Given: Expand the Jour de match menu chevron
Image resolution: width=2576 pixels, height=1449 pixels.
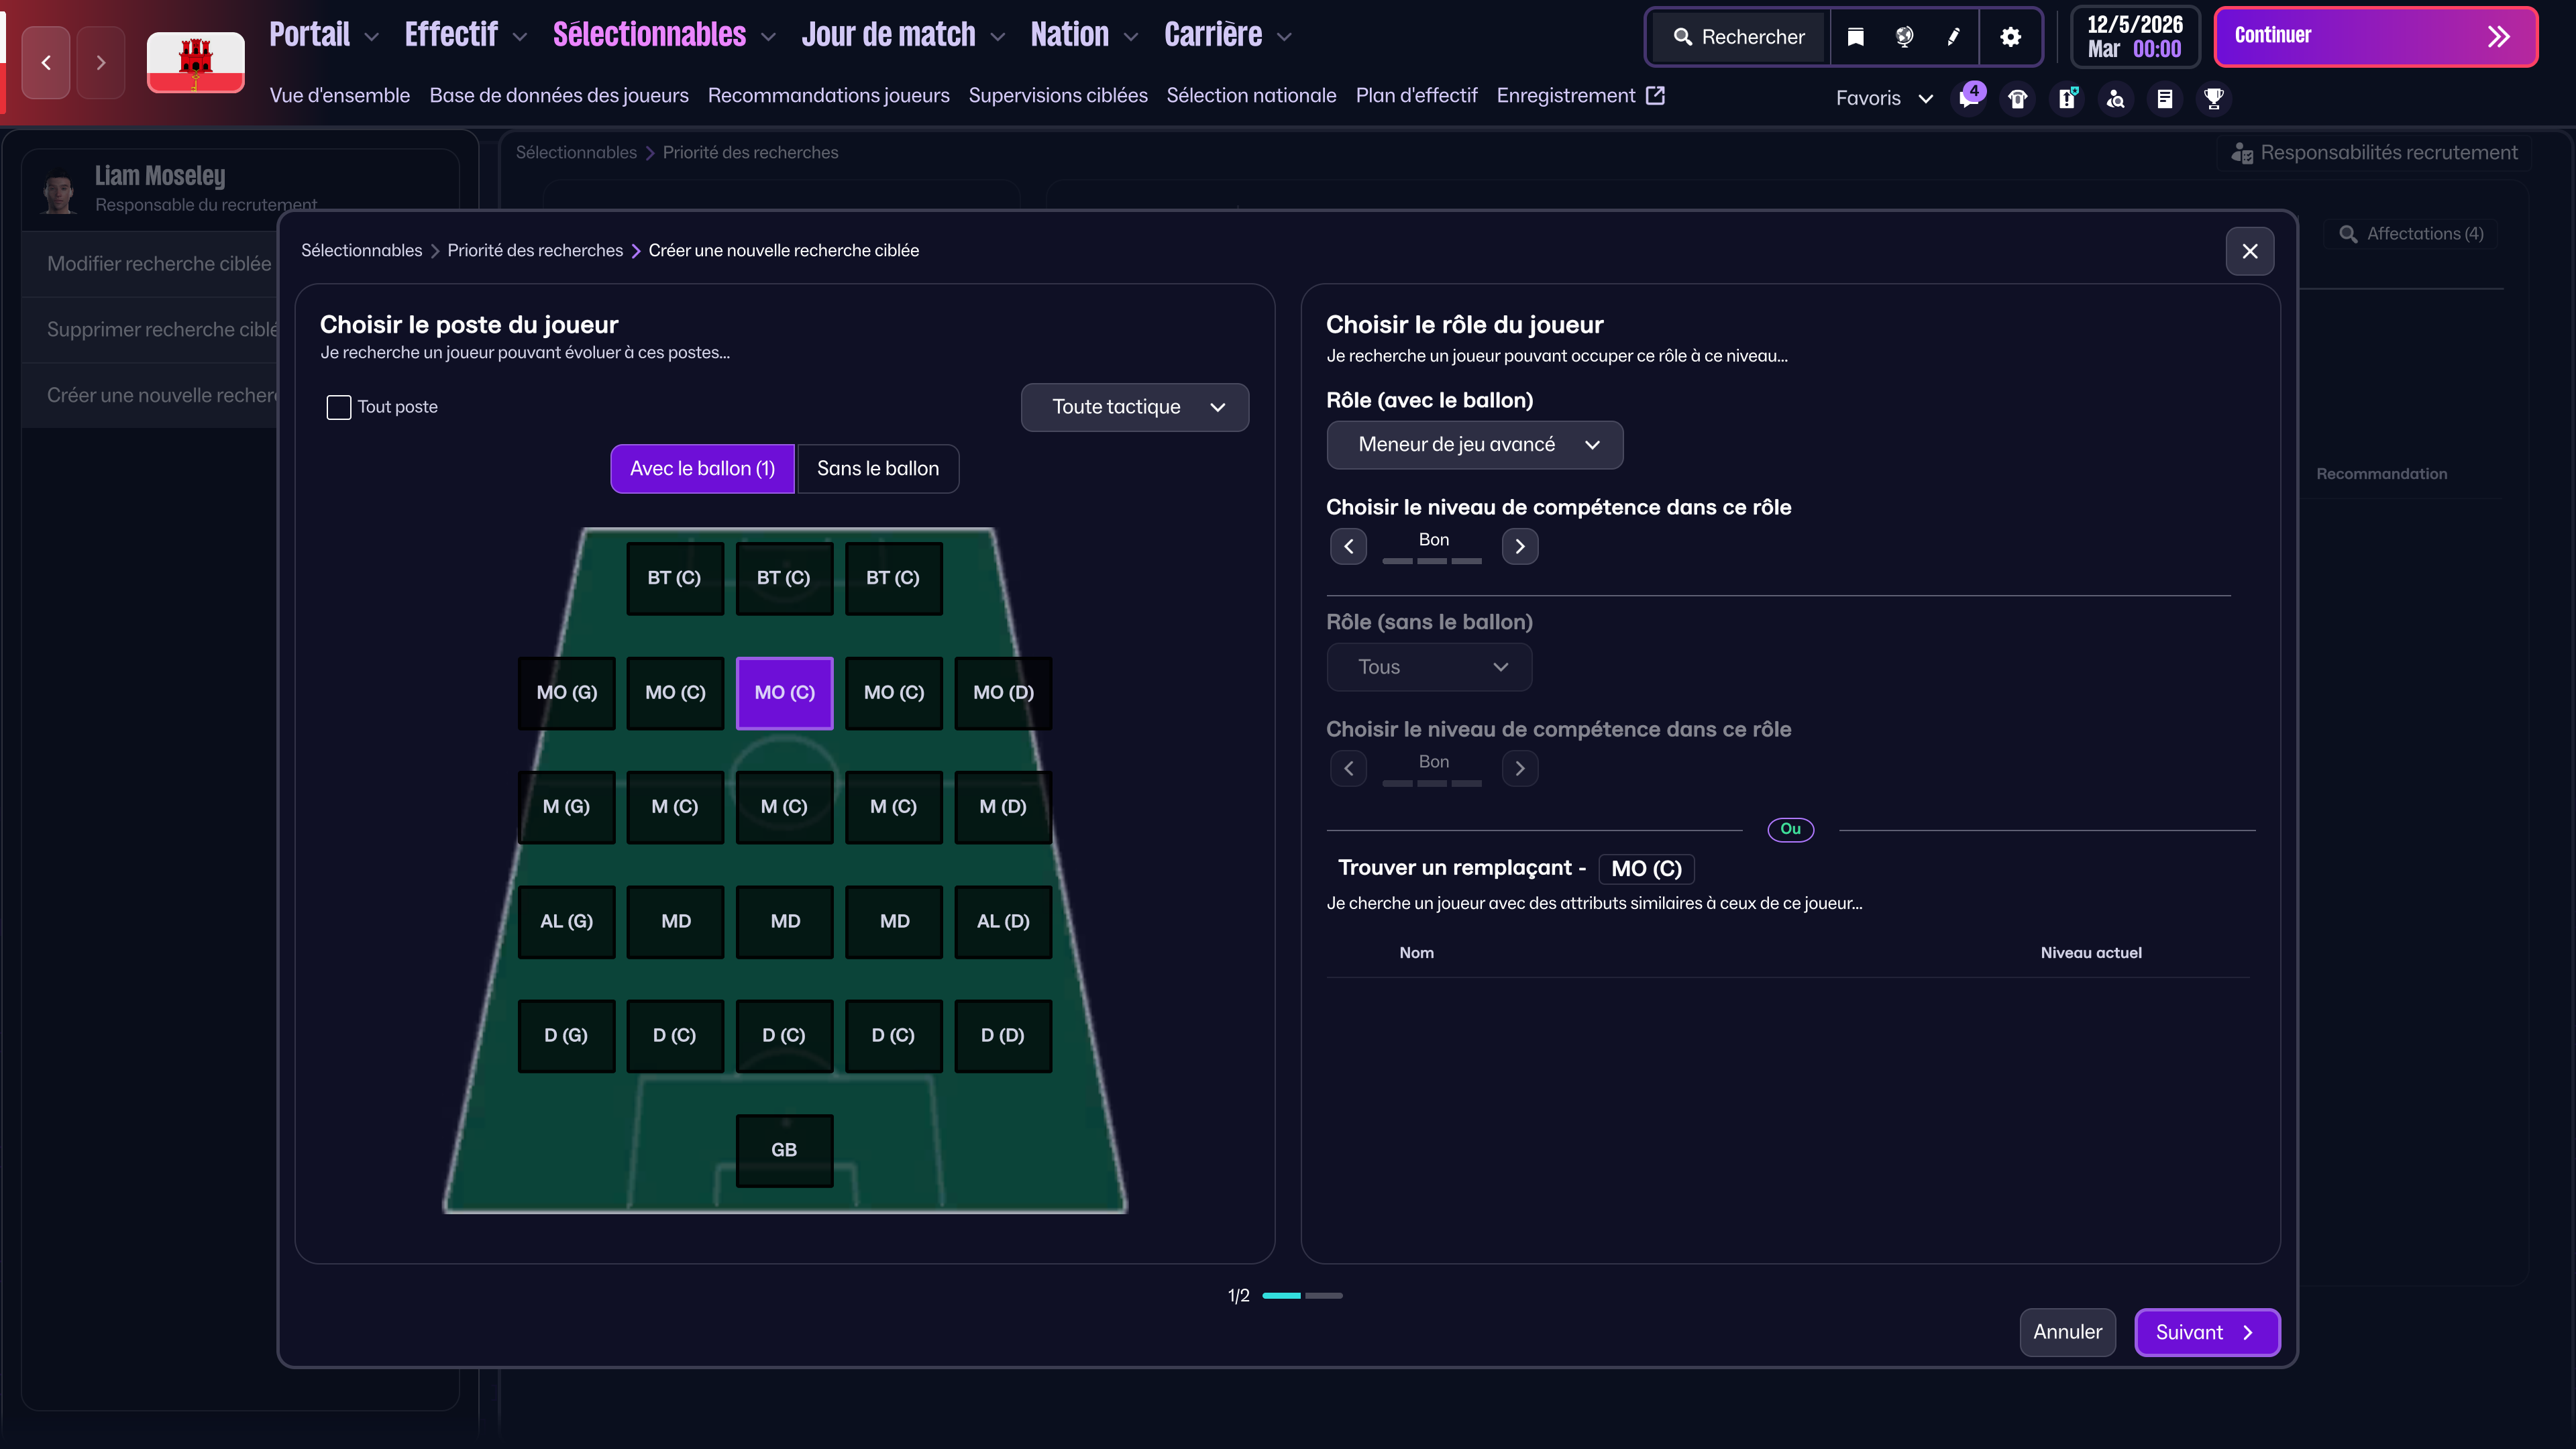Looking at the screenshot, I should click(x=998, y=37).
